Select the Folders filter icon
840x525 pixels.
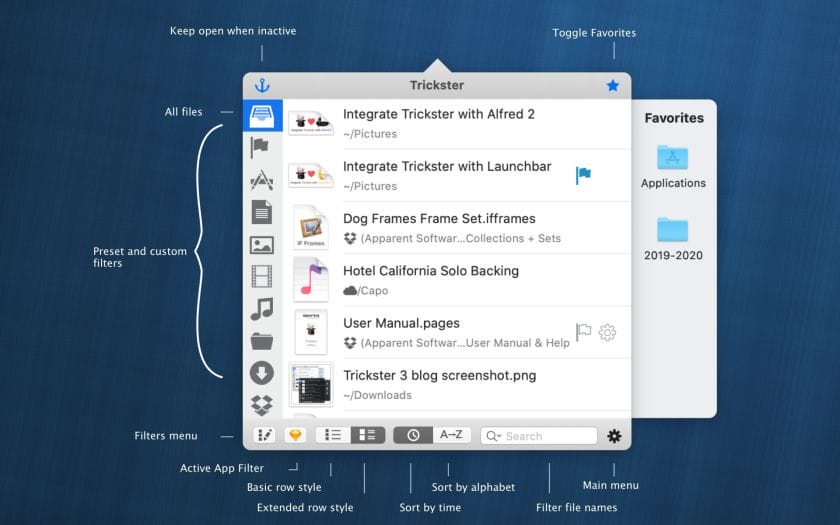pyautogui.click(x=261, y=341)
